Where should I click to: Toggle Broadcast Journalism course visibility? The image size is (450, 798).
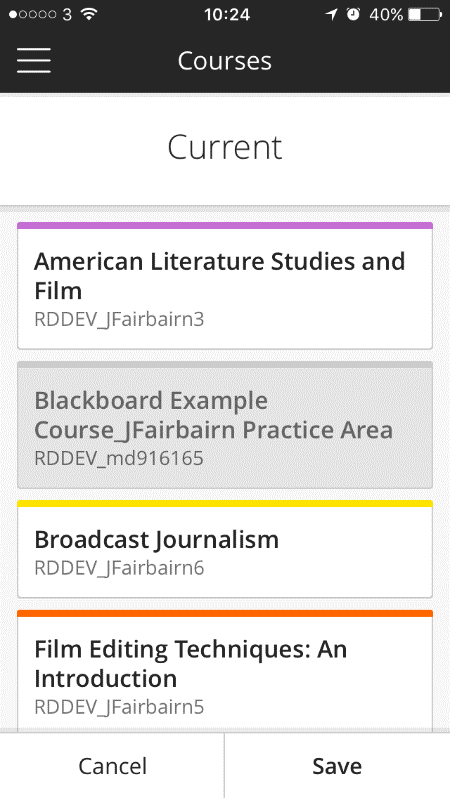(225, 549)
